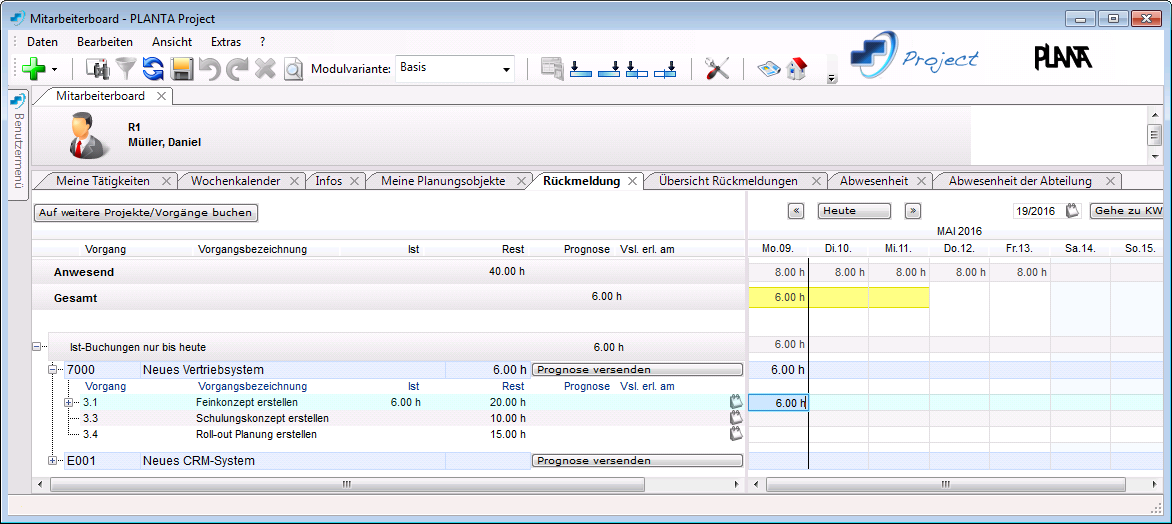Click the third blue-bar down-arrow icon
Screen dimensions: 1172x524
coord(636,69)
